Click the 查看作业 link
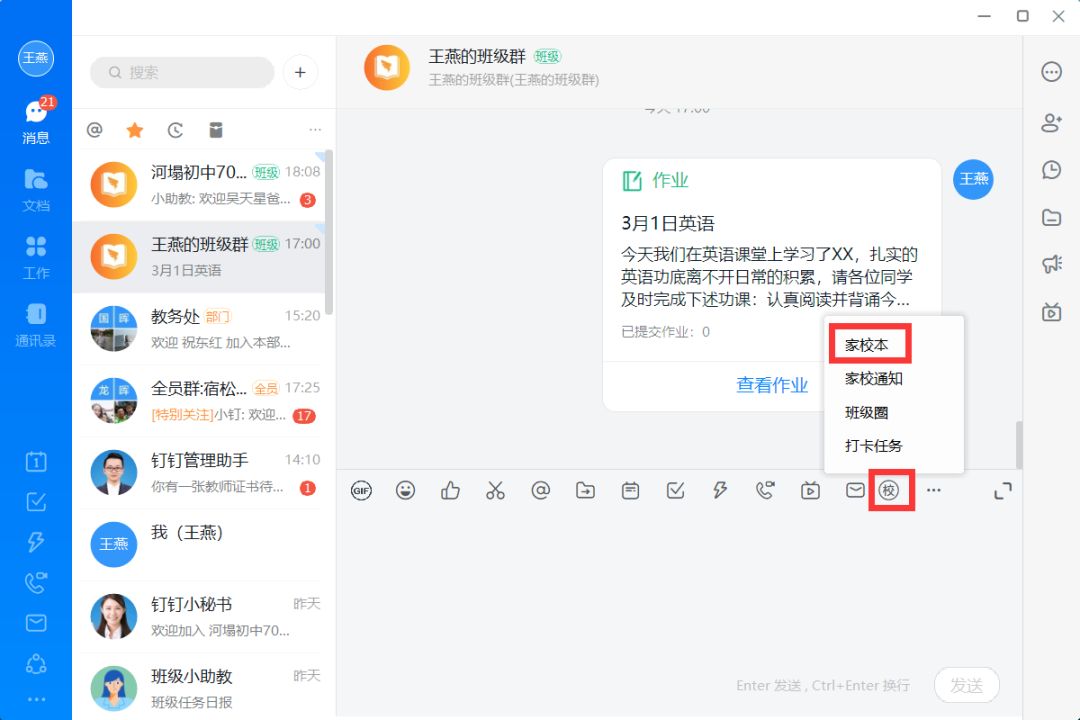 coord(772,385)
